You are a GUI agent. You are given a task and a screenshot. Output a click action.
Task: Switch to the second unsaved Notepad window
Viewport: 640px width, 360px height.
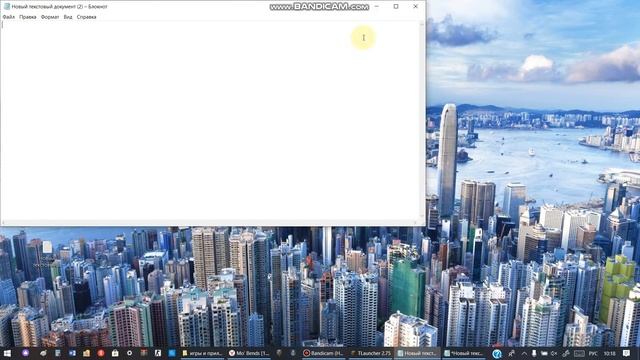(464, 353)
